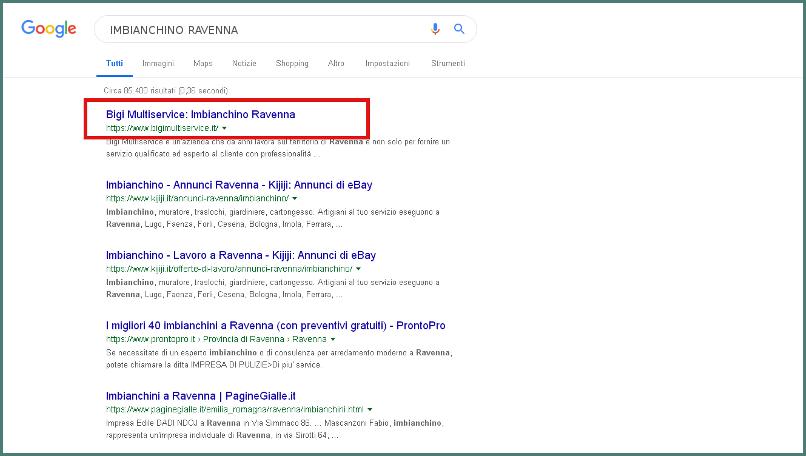Click the Bigi Multiservice description snippet
Screen dimensions: 806x456
coord(278,148)
